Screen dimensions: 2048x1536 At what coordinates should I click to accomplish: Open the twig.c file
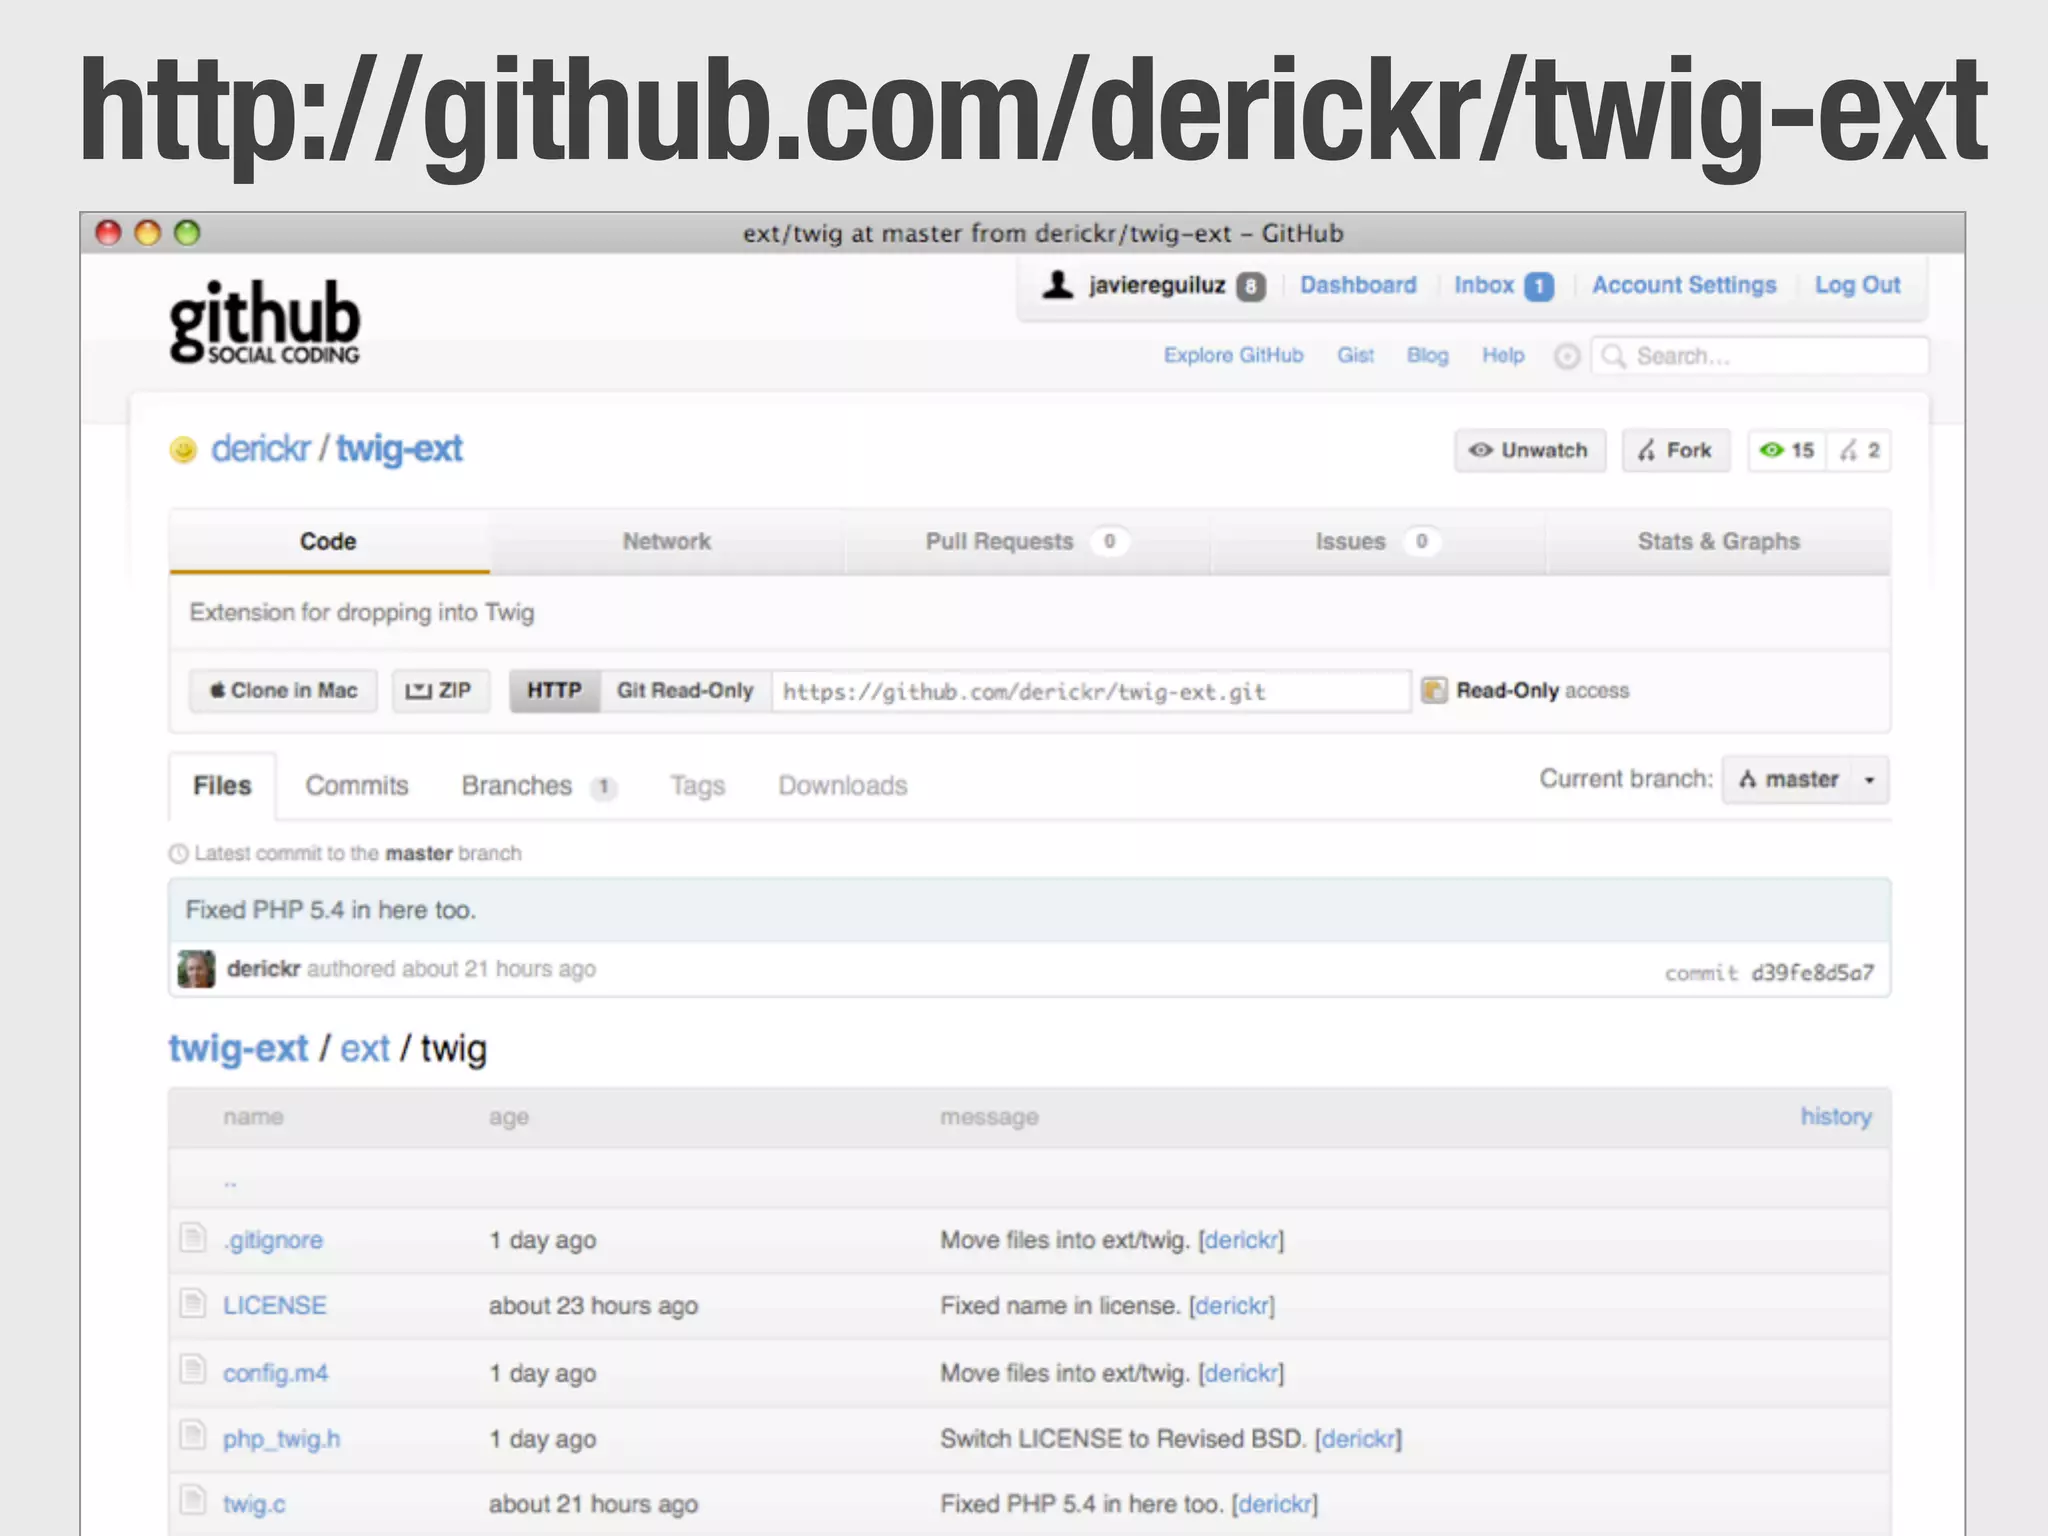[x=254, y=1504]
